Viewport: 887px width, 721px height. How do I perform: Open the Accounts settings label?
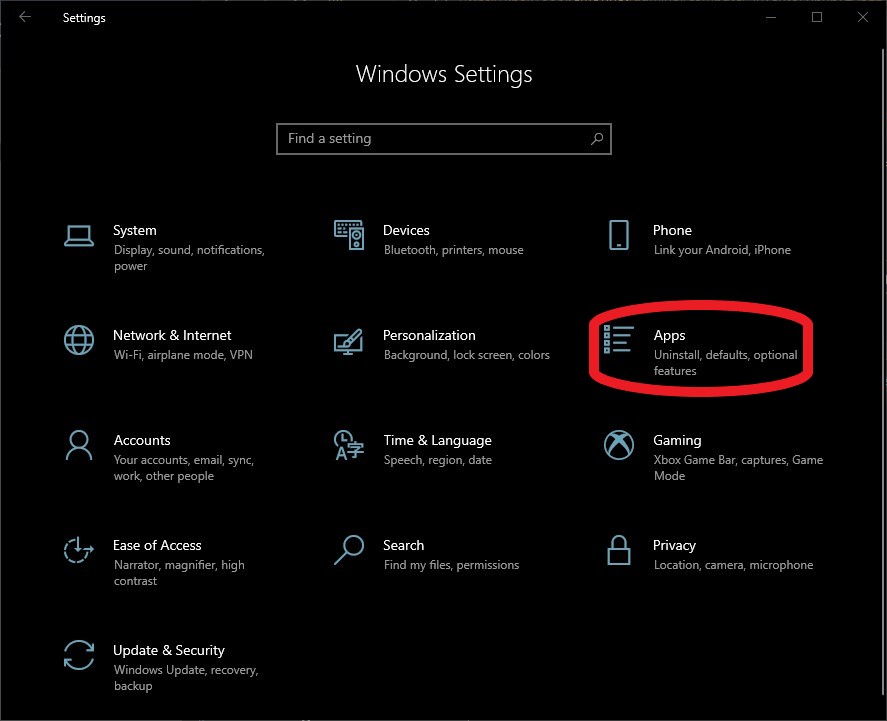tap(142, 440)
